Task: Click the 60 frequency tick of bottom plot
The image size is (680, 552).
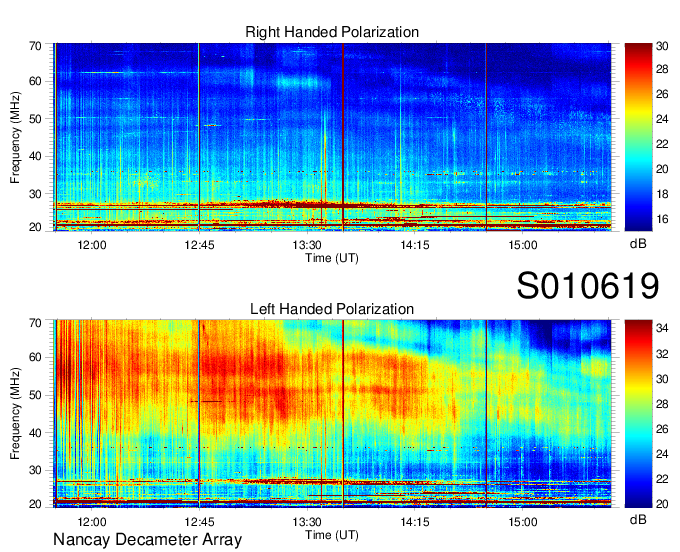Action: click(36, 357)
